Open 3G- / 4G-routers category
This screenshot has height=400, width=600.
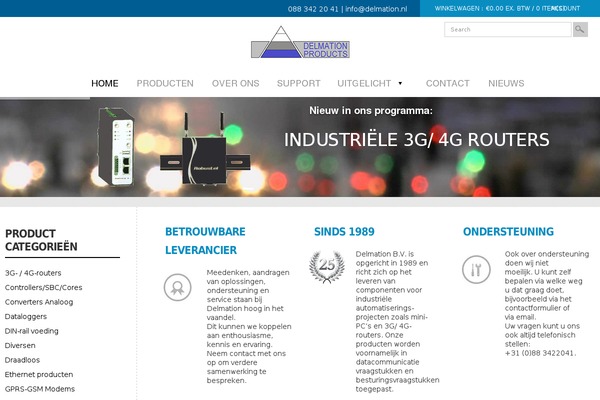click(x=33, y=273)
